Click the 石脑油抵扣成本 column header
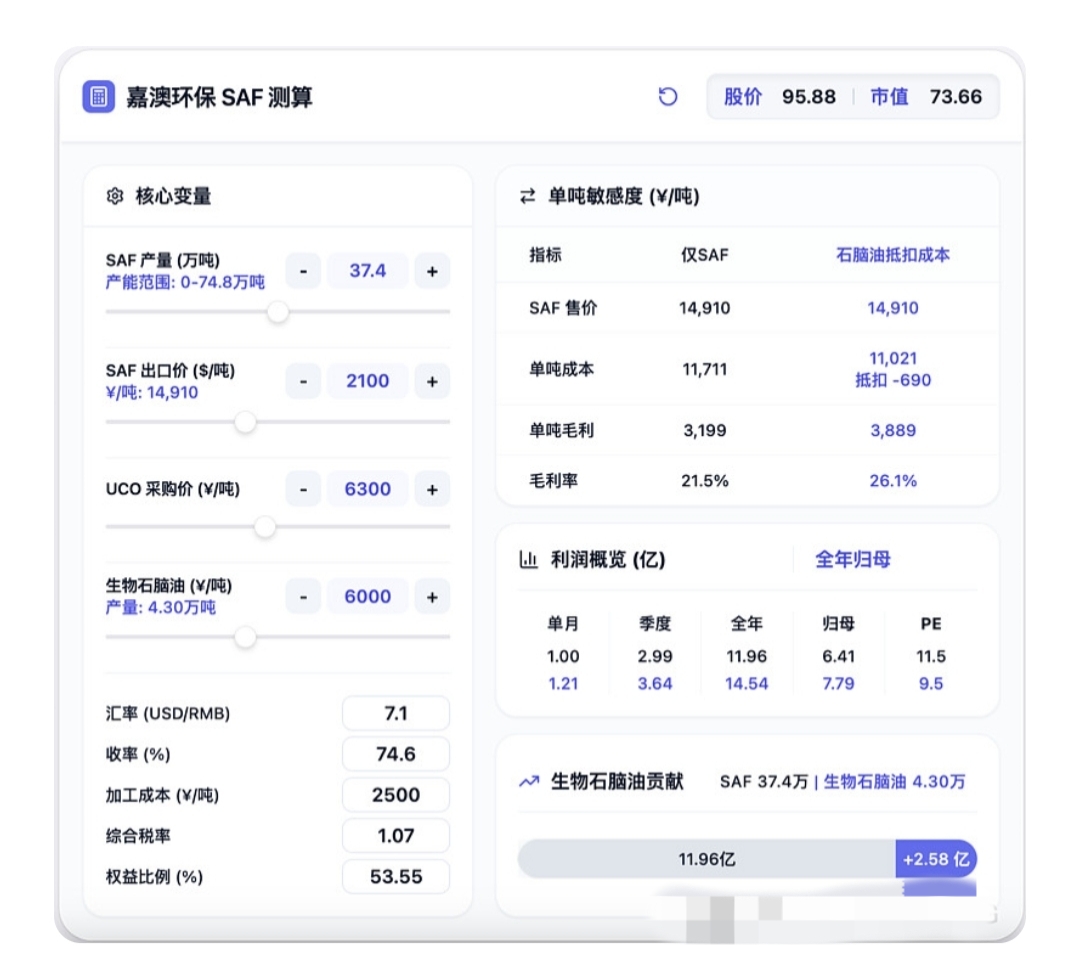 click(x=893, y=255)
